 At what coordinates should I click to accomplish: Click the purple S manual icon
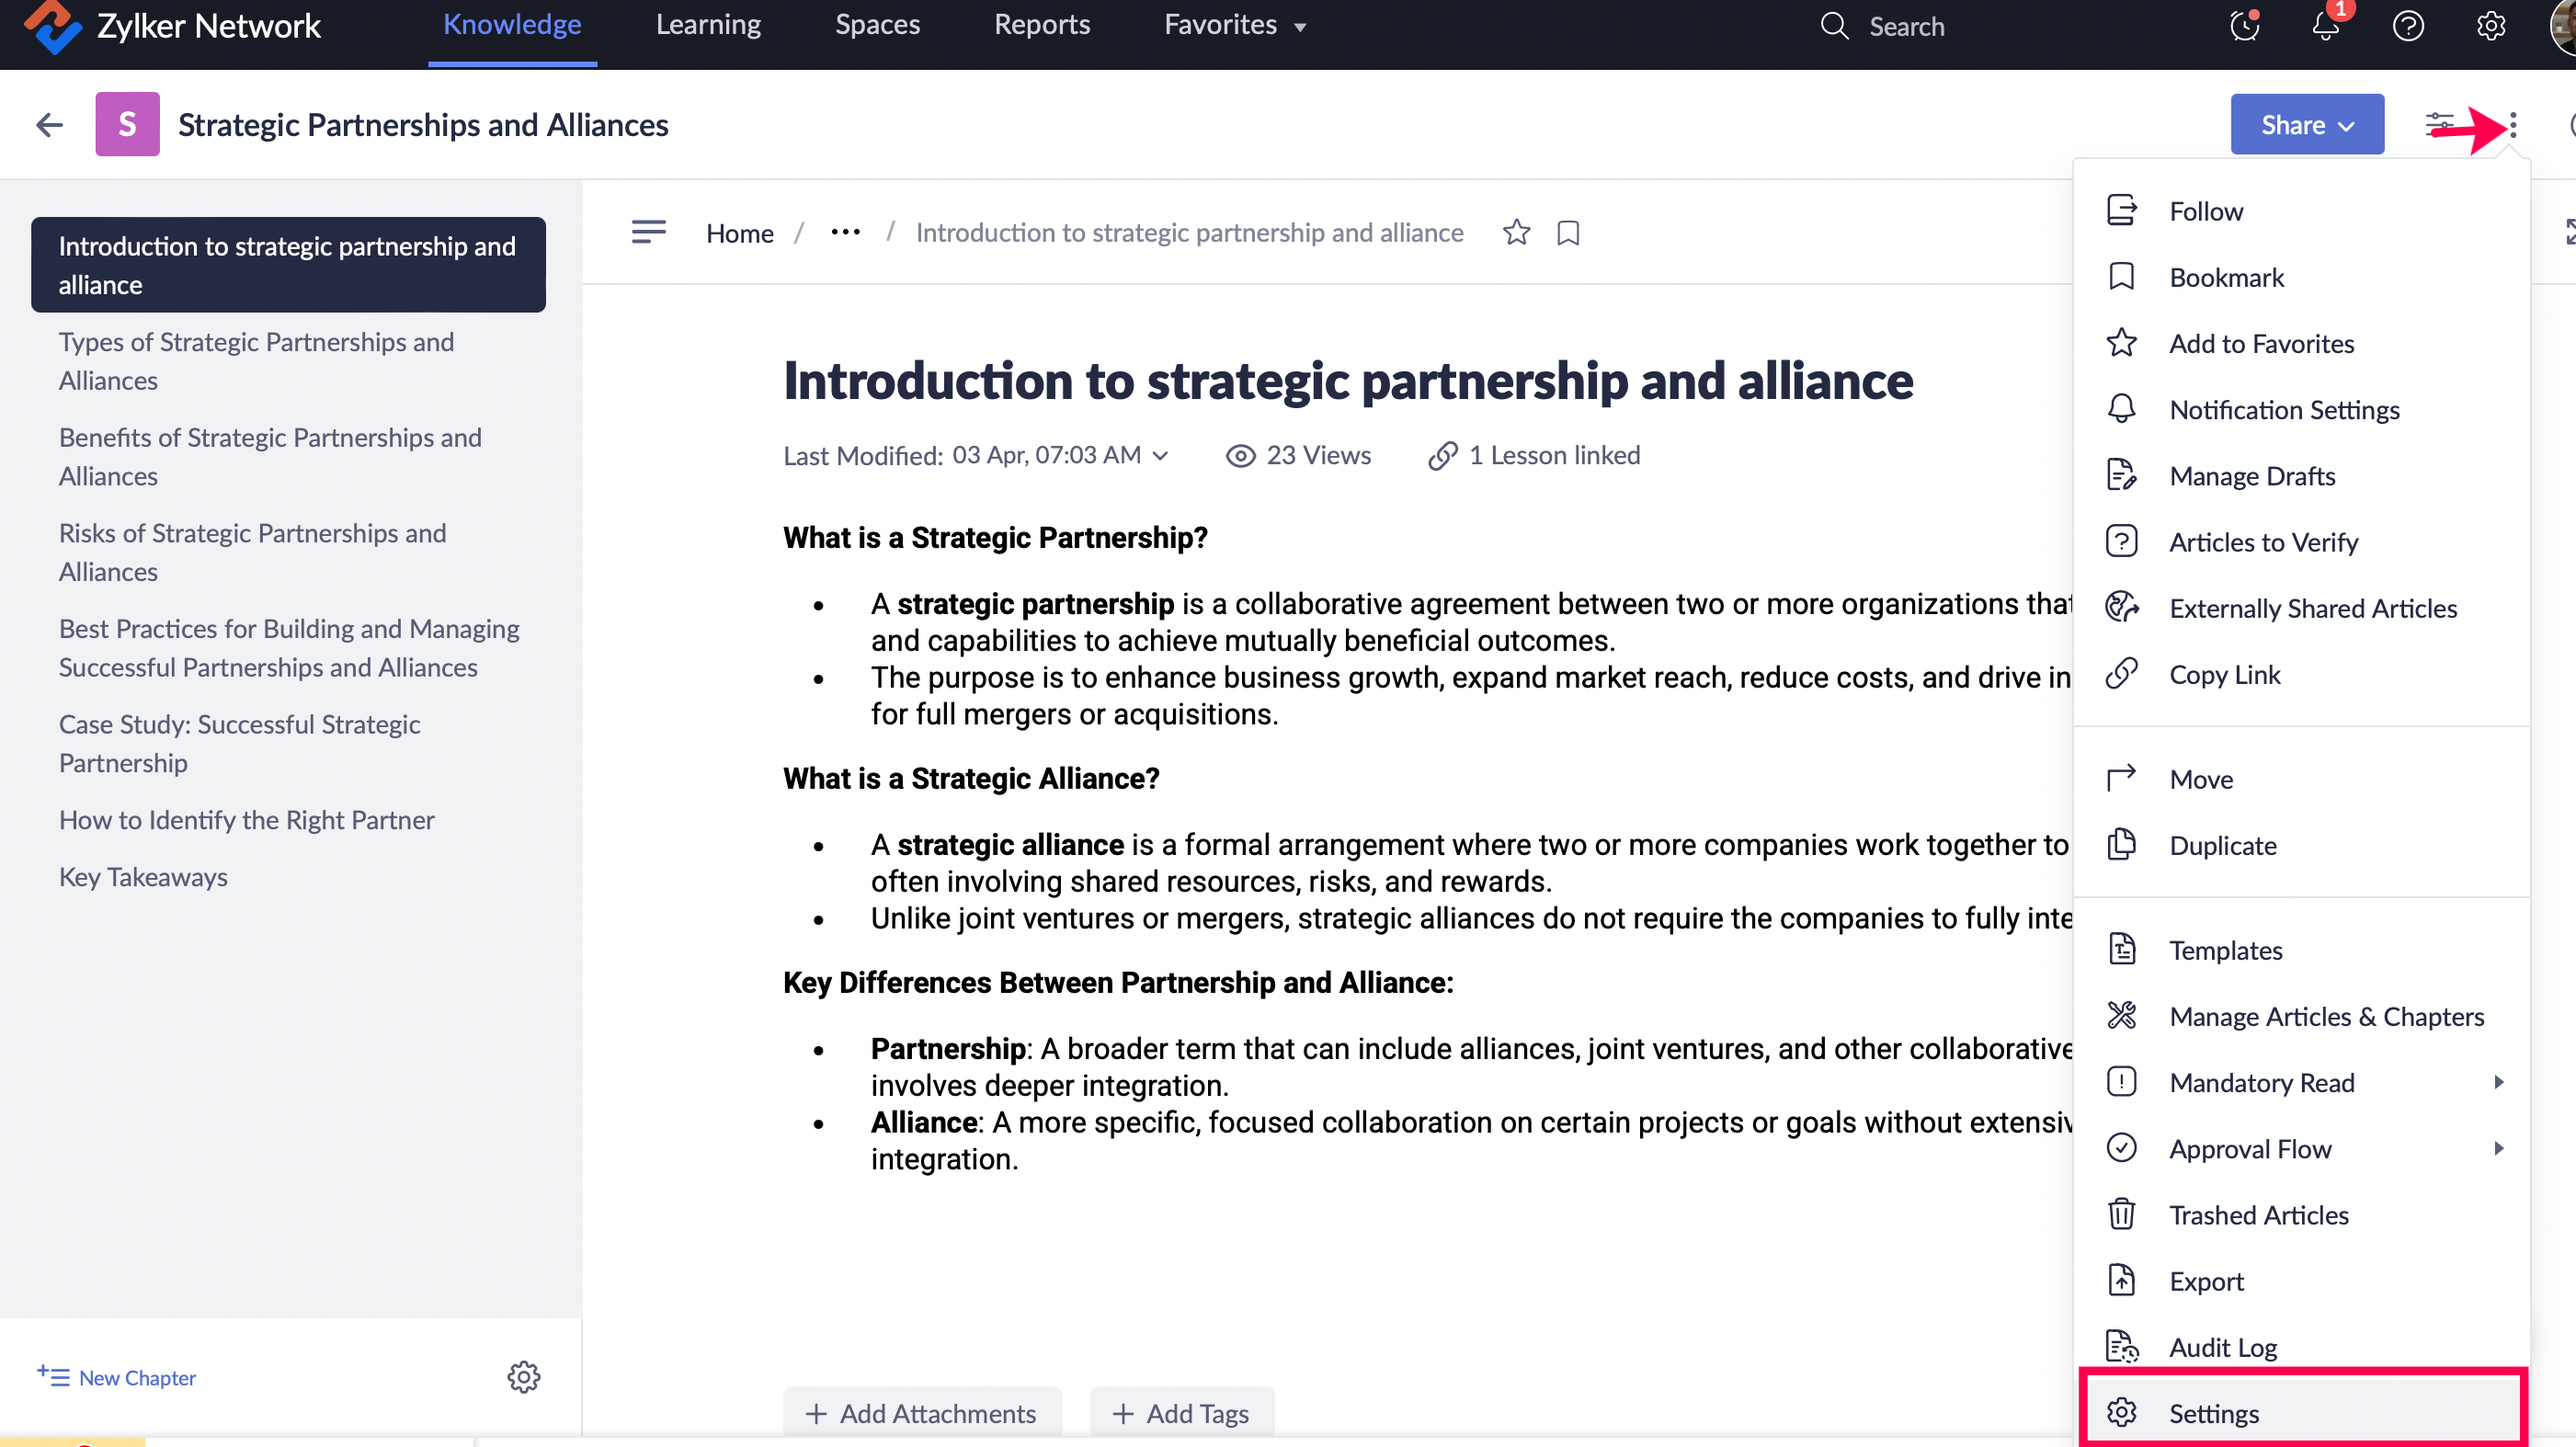[127, 124]
